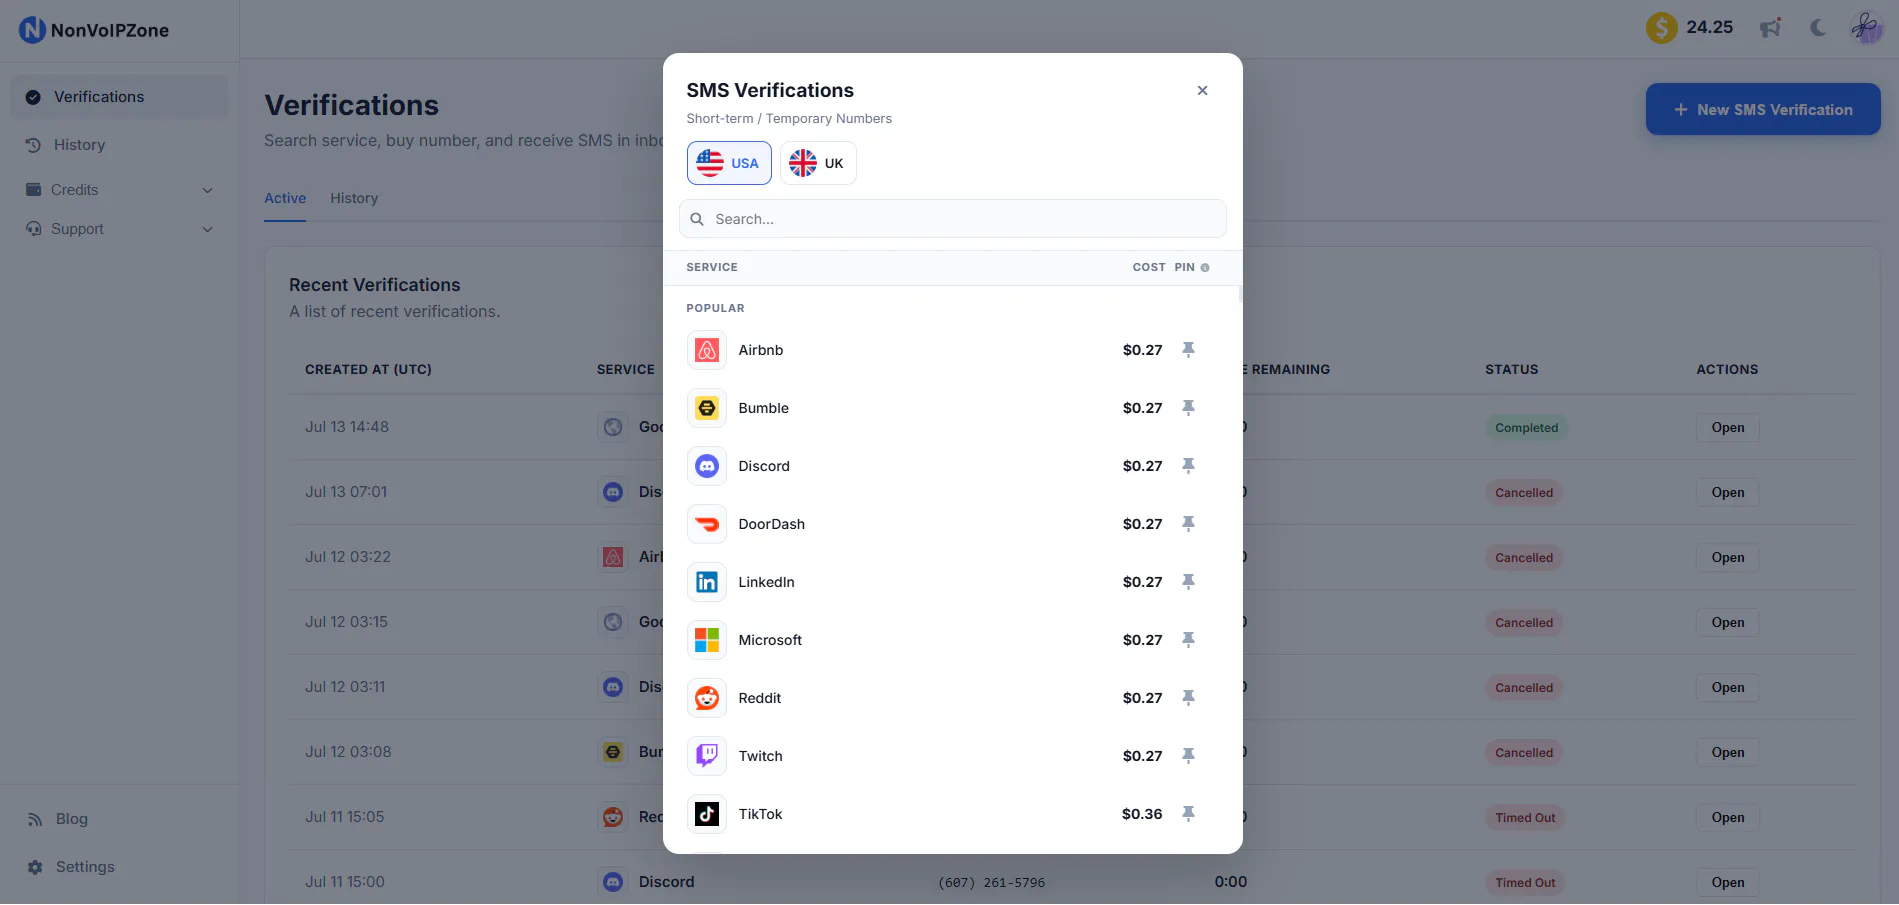Click the DoorDash logo icon
Image resolution: width=1899 pixels, height=905 pixels.
(707, 524)
